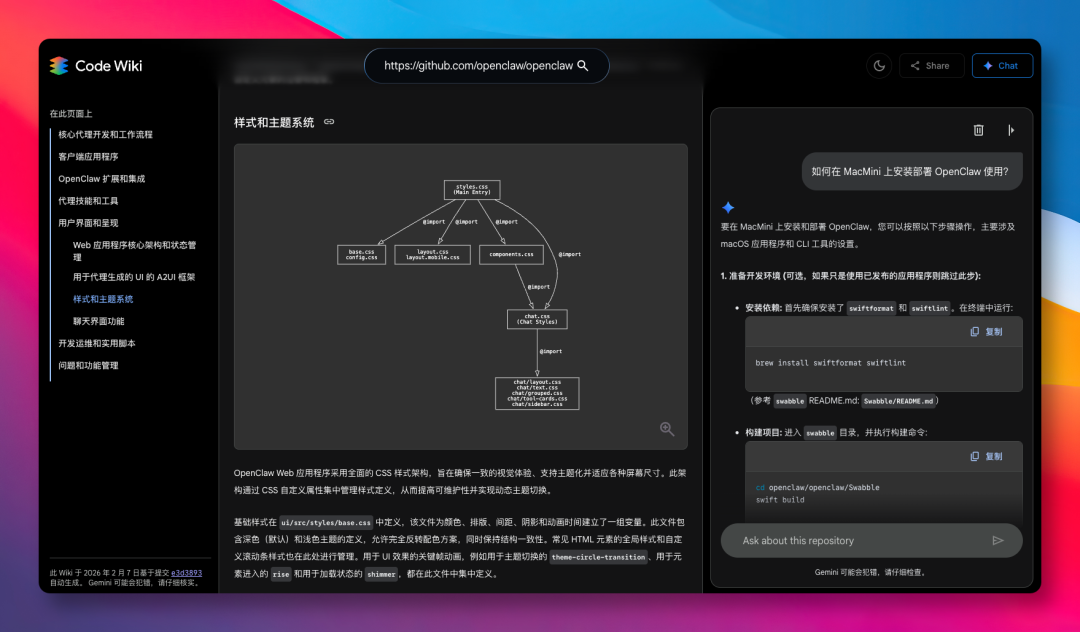1080x632 pixels.
Task: Open the Chat button
Action: coord(1002,65)
